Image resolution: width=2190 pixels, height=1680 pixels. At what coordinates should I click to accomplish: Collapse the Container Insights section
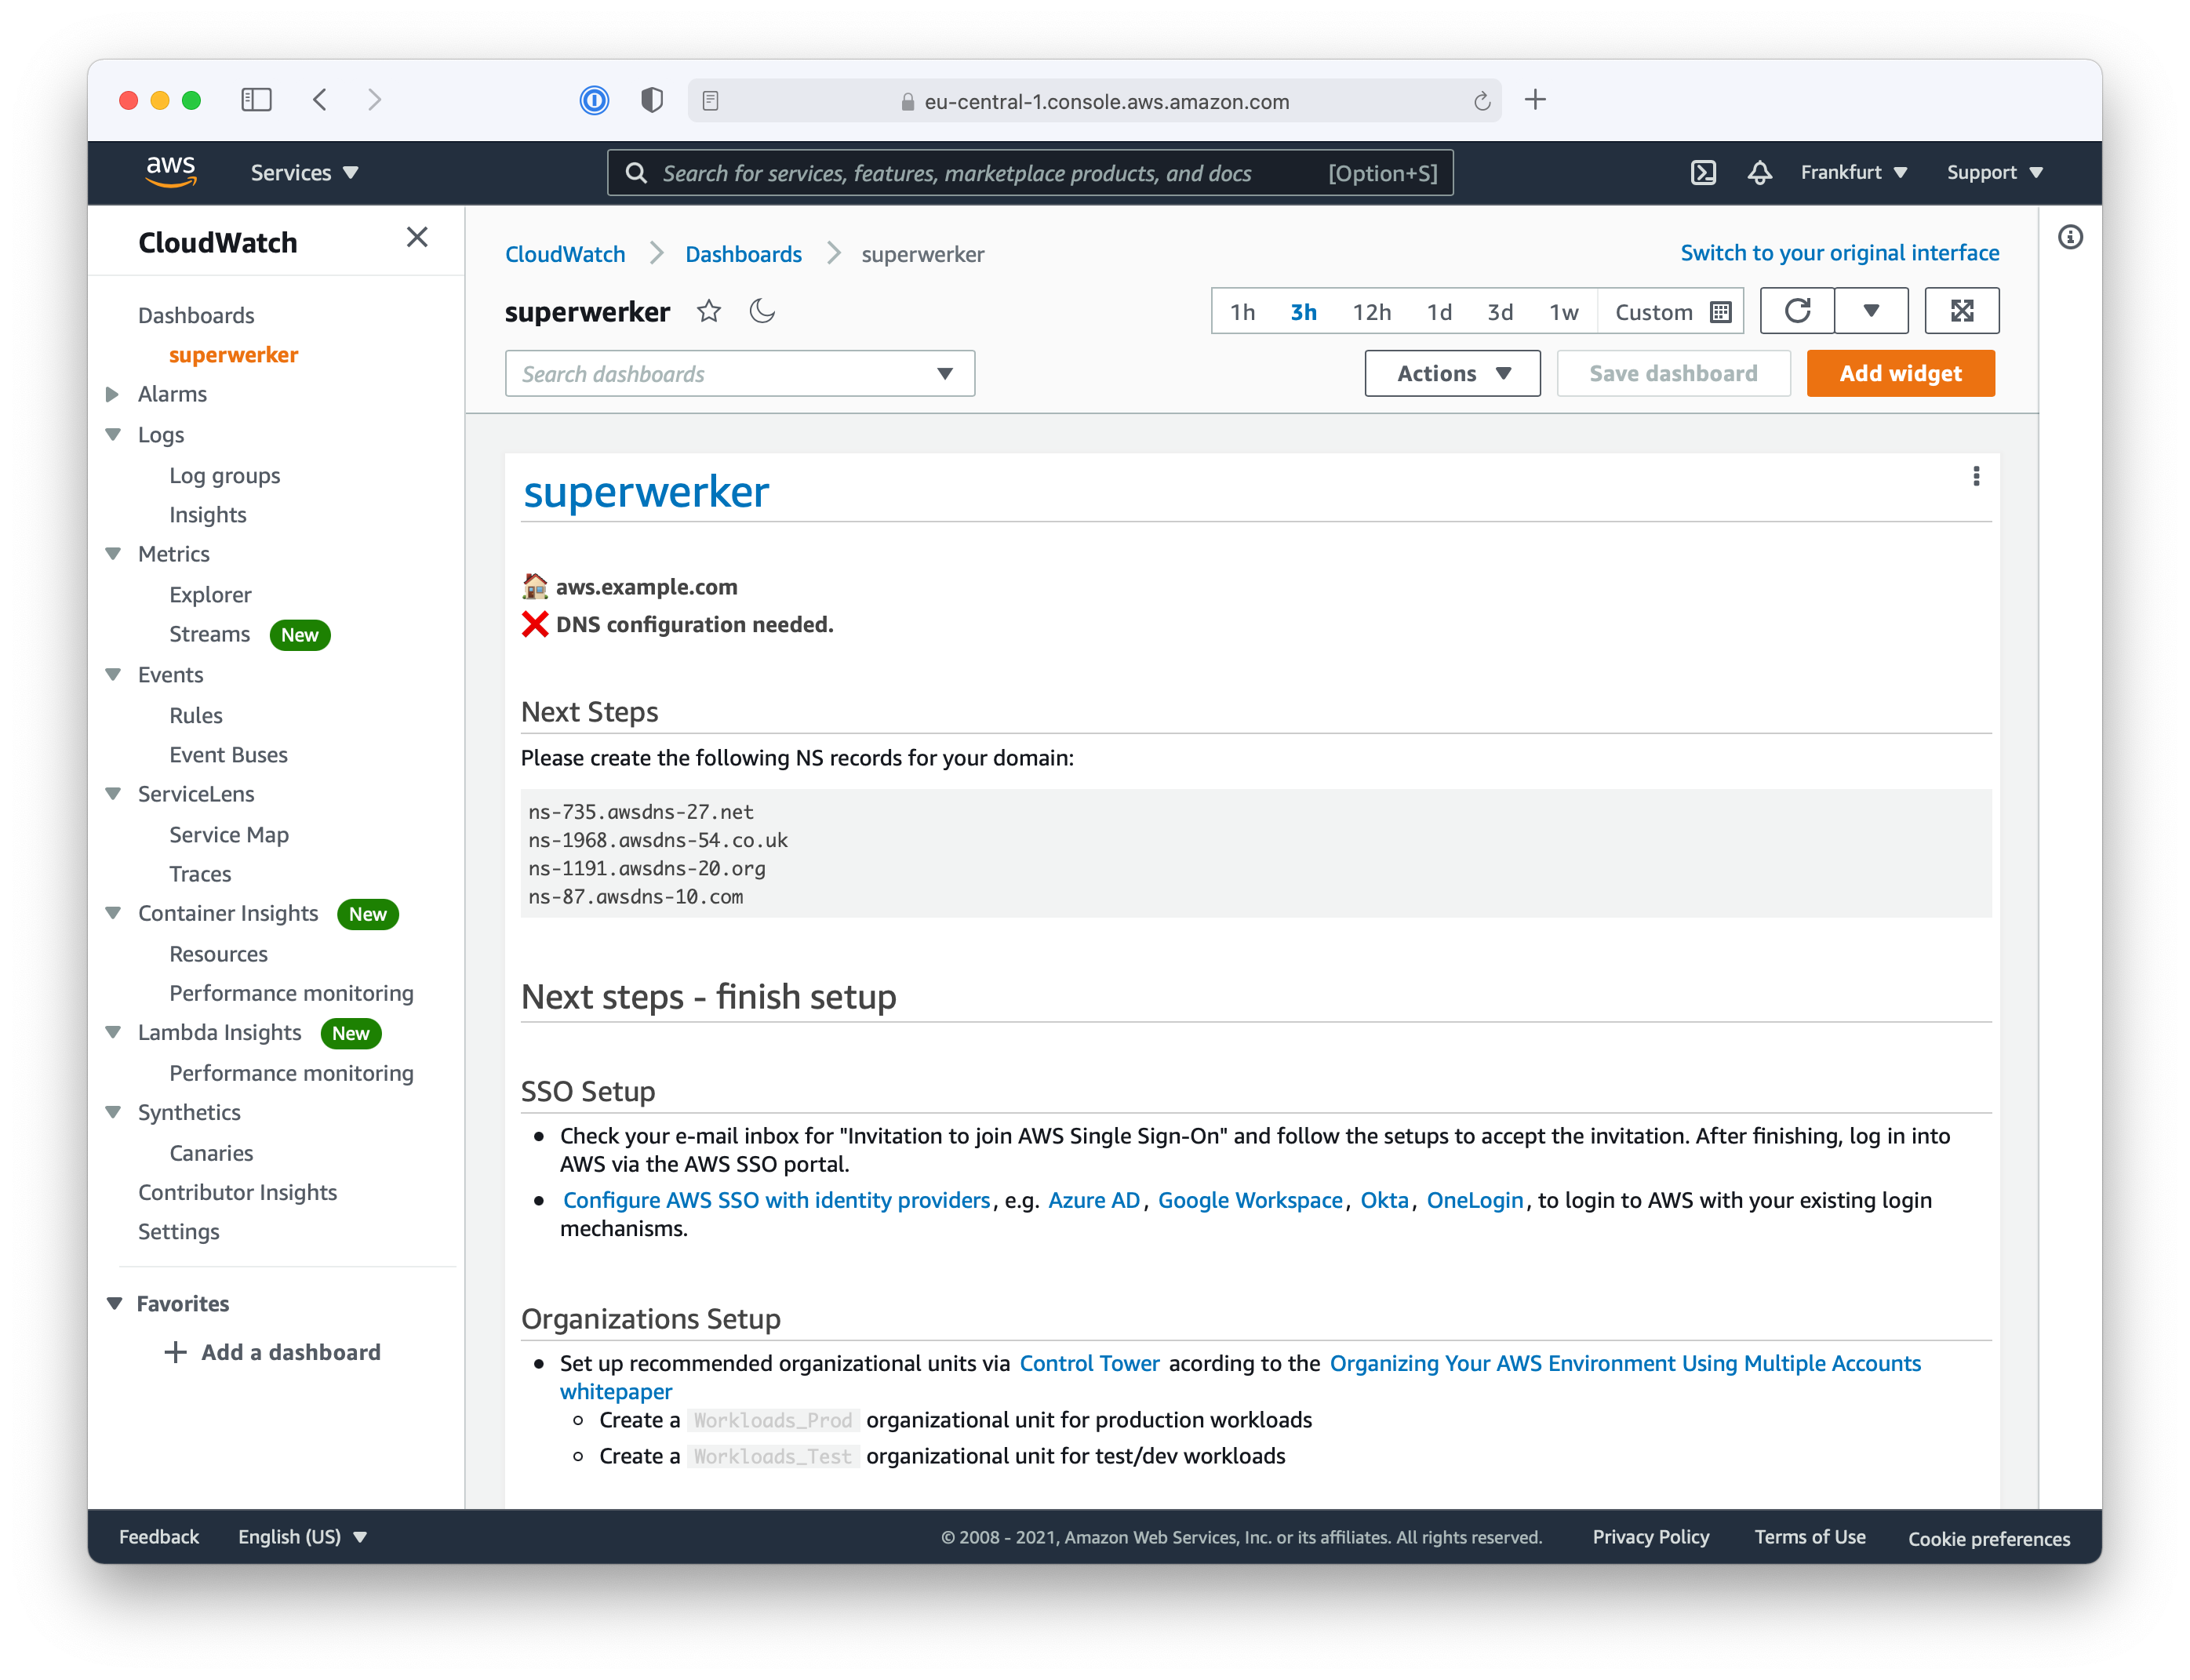click(113, 912)
